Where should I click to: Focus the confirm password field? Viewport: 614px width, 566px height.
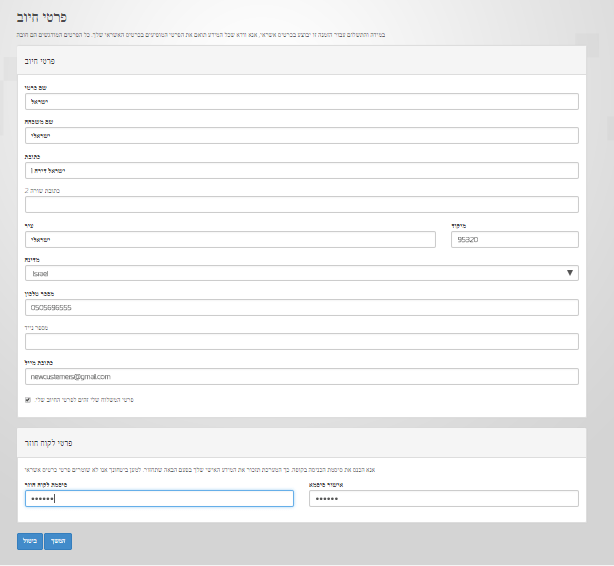pyautogui.click(x=443, y=498)
